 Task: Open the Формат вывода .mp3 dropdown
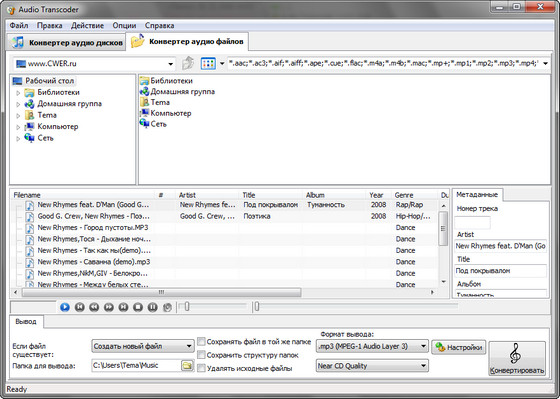(x=372, y=346)
